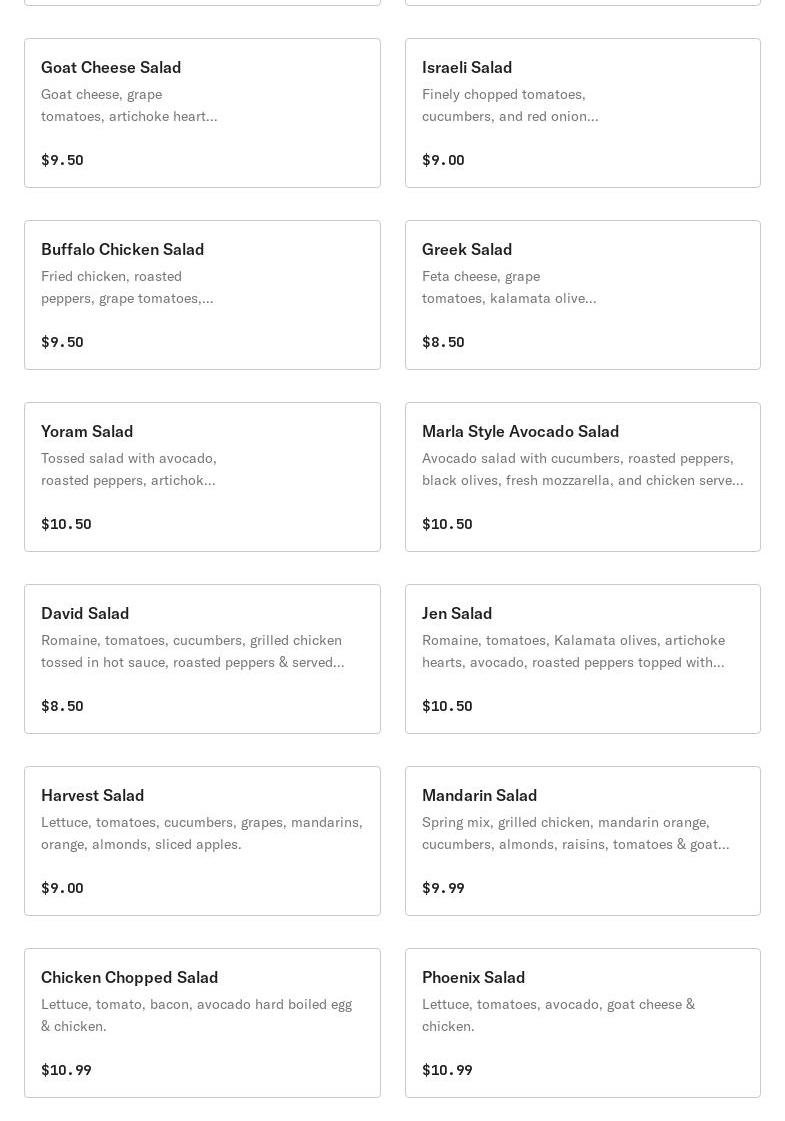Select the Yoram Salad card
Image resolution: width=785 pixels, height=1121 pixels.
click(x=202, y=477)
